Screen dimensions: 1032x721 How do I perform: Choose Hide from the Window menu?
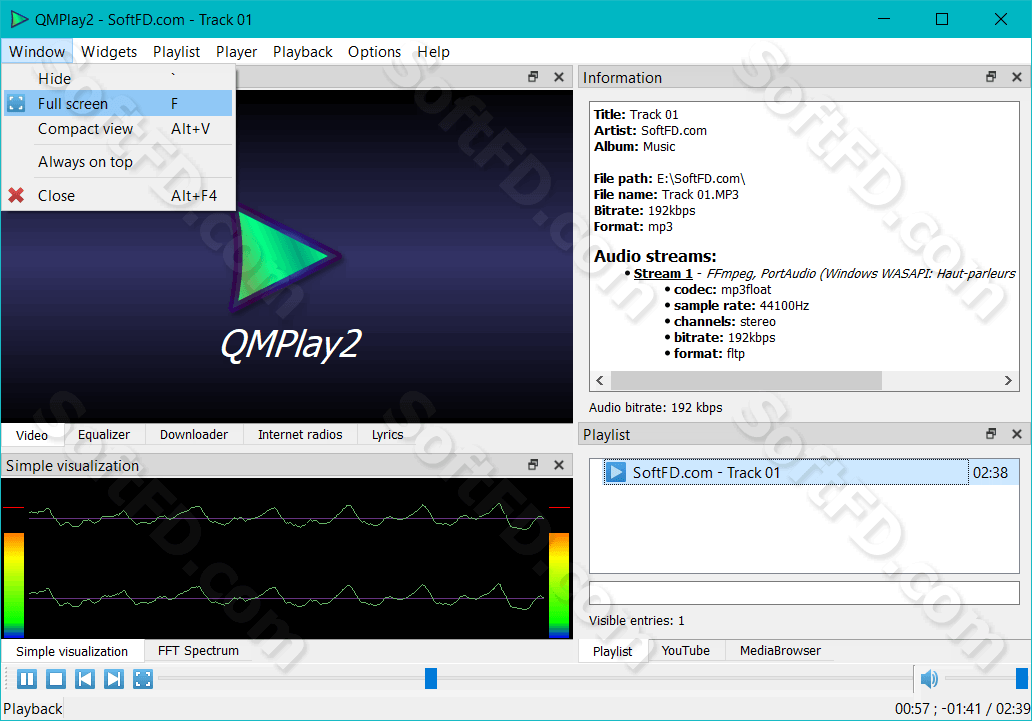pos(118,78)
